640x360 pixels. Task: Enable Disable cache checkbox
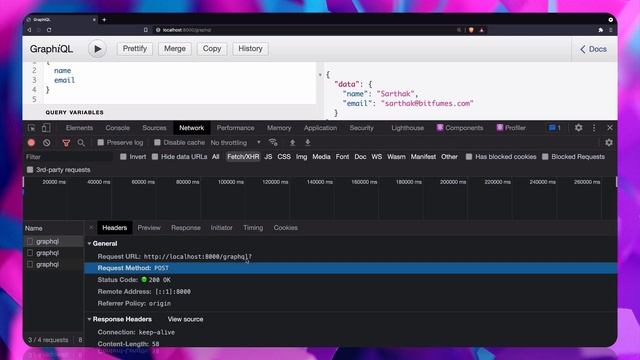(x=157, y=142)
